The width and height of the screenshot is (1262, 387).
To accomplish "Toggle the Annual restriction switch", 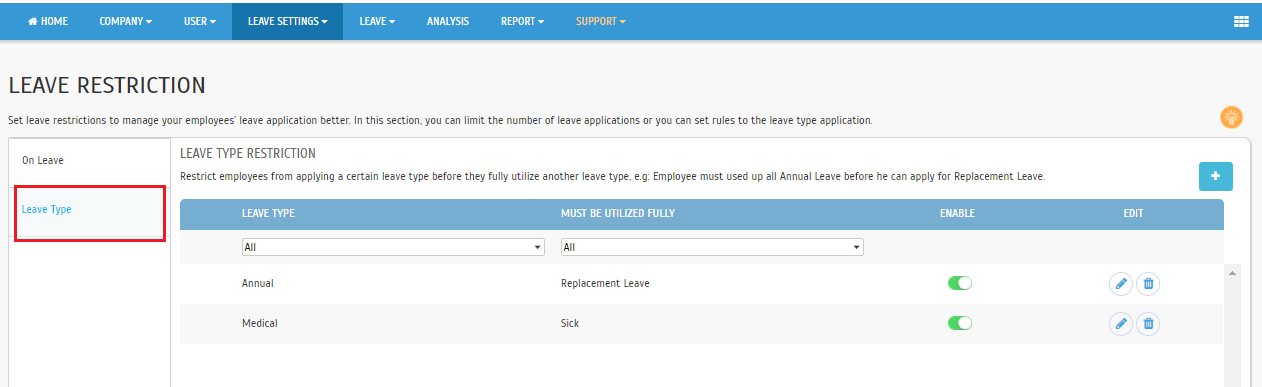I will click(960, 283).
